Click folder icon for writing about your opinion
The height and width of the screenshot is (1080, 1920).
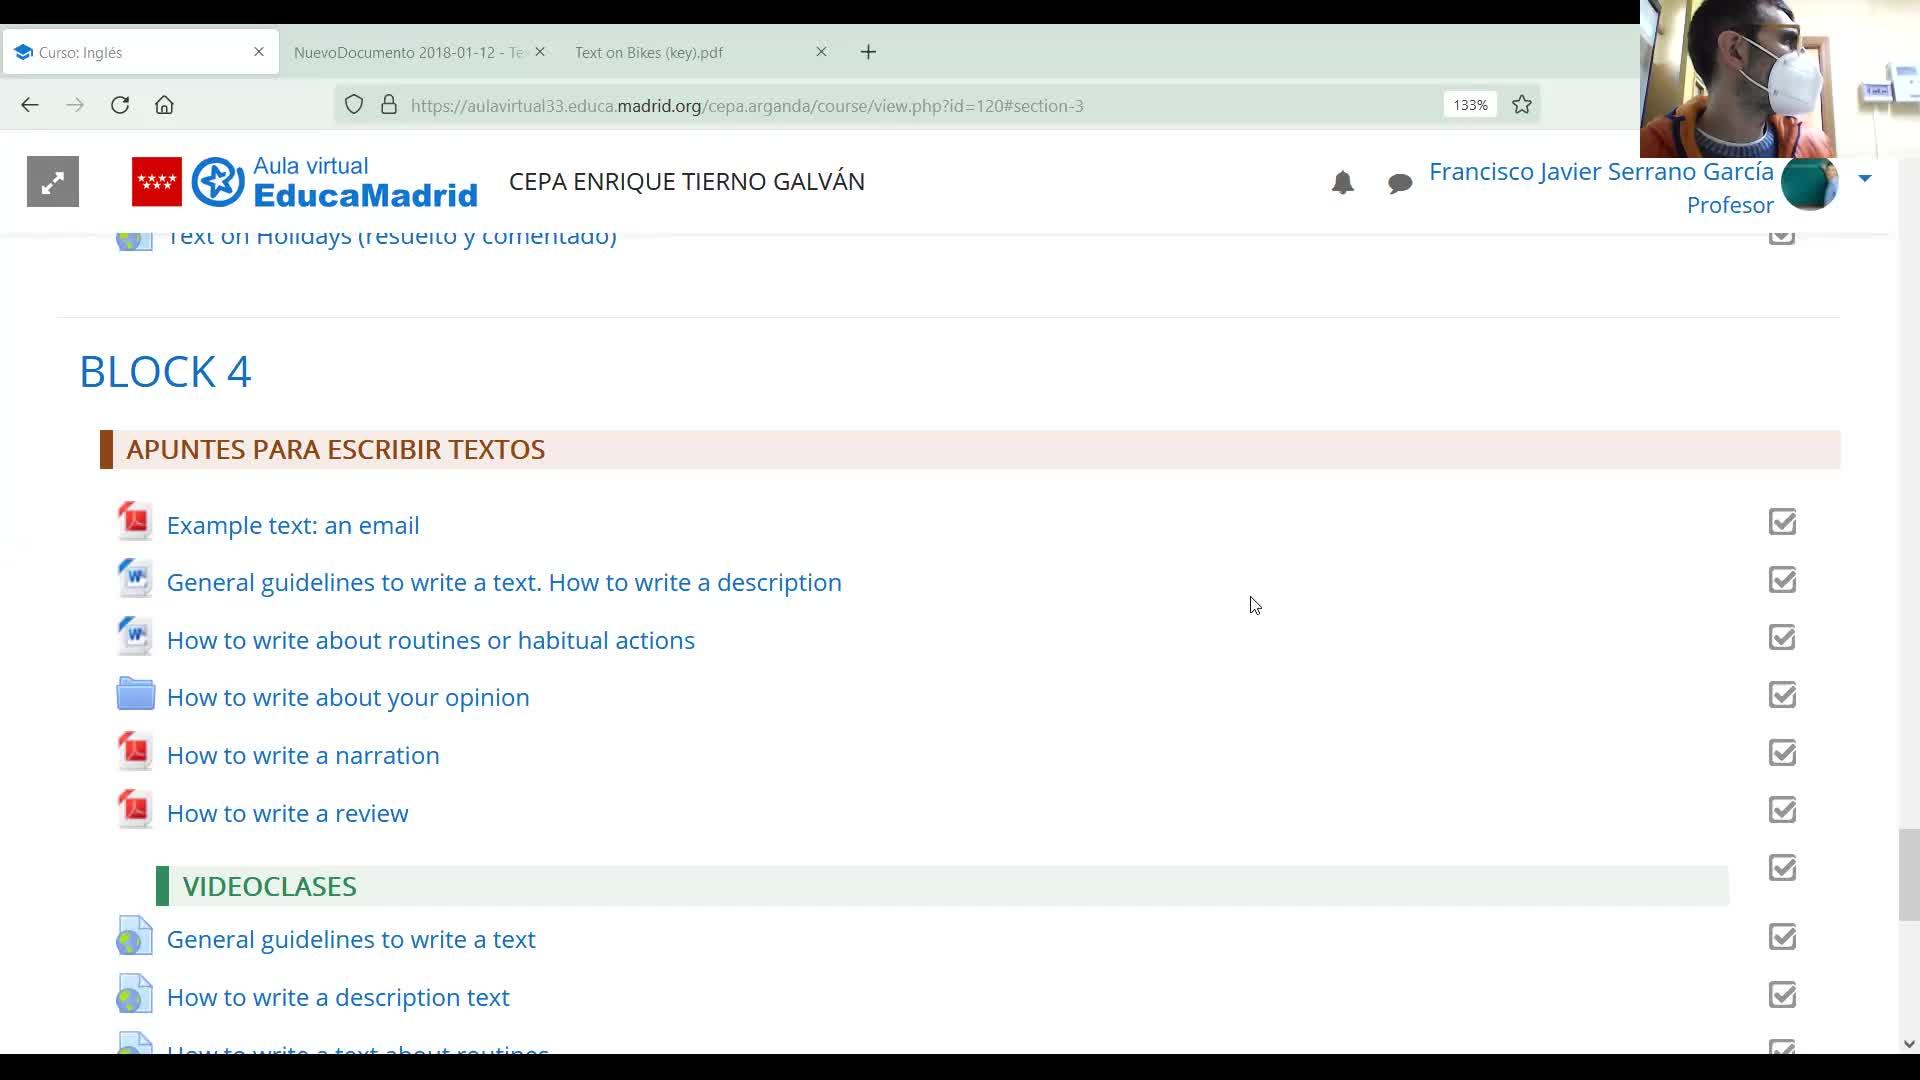[x=135, y=695]
